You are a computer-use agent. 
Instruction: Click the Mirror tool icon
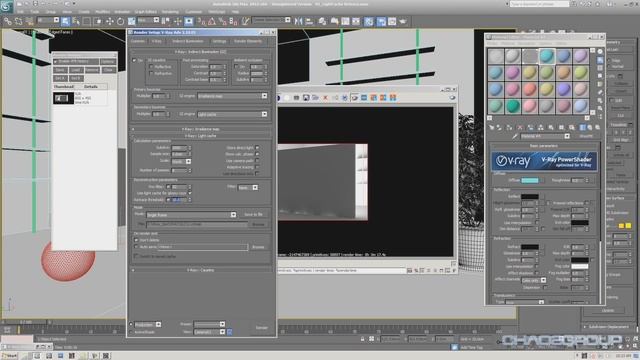point(298,21)
